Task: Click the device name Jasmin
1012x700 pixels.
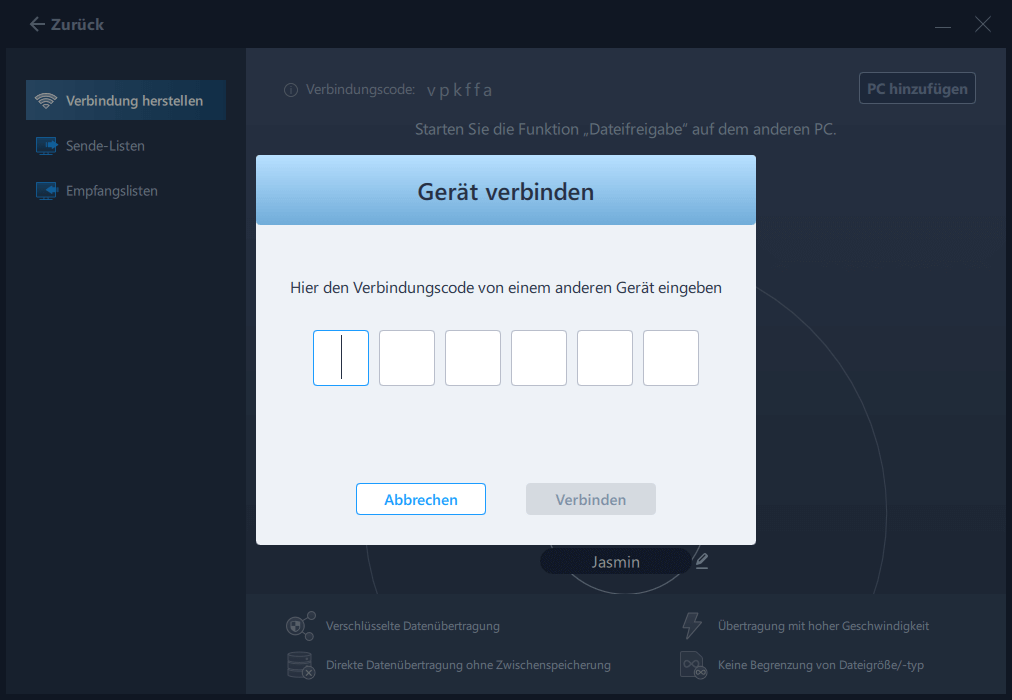Action: pos(614,561)
